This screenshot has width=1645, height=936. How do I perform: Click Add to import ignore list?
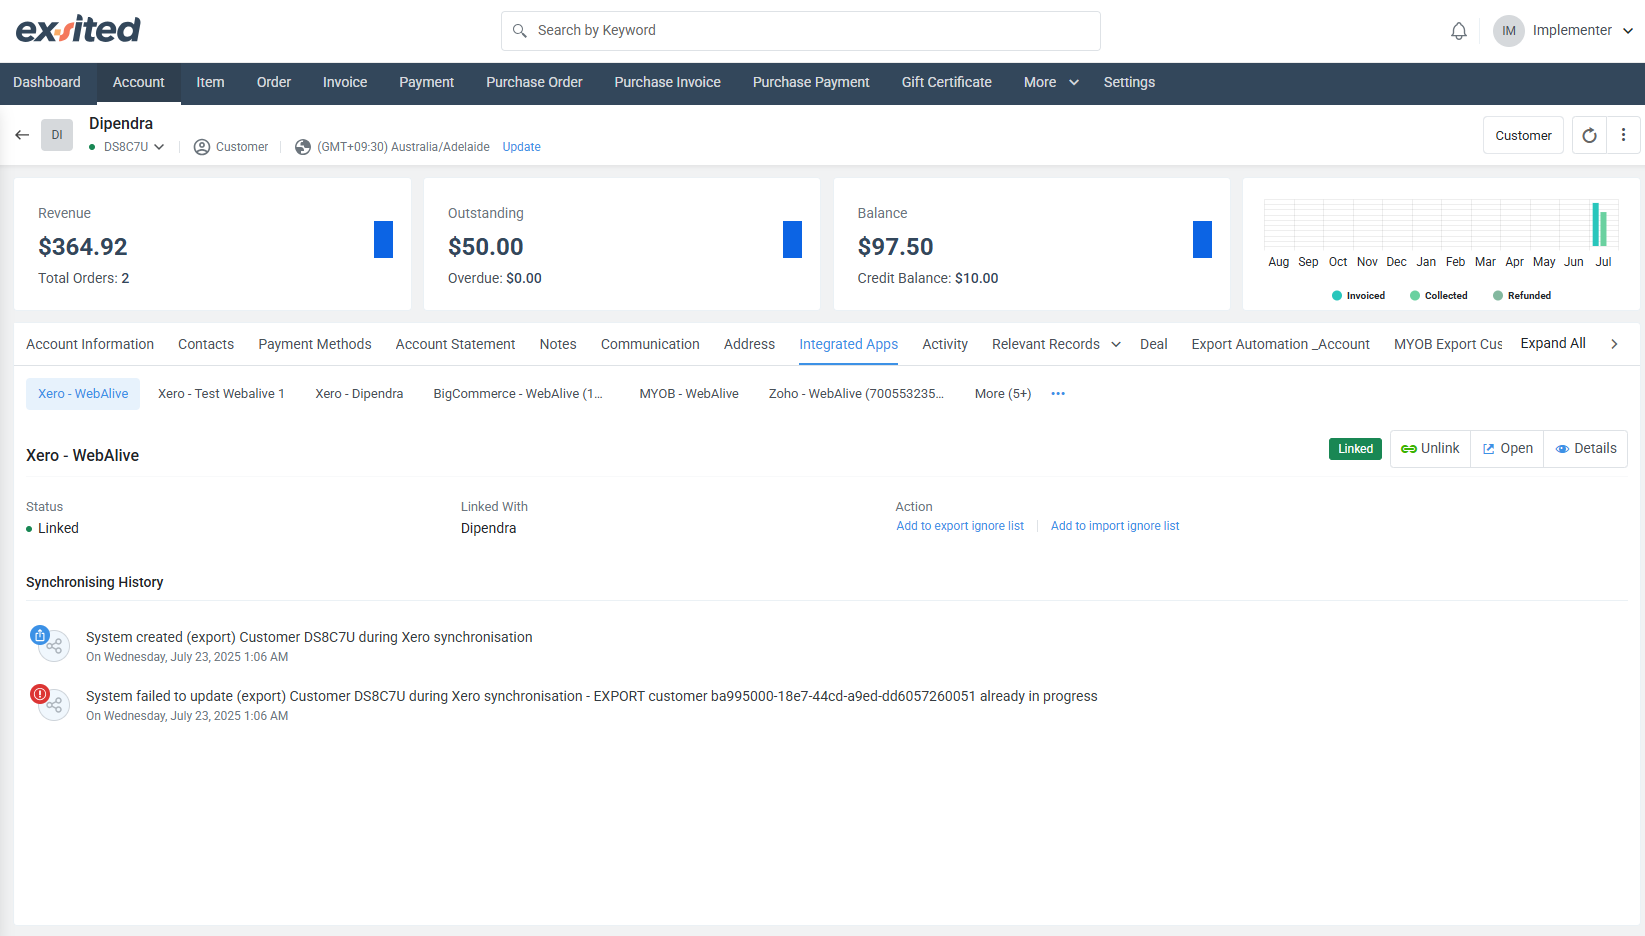tap(1115, 526)
